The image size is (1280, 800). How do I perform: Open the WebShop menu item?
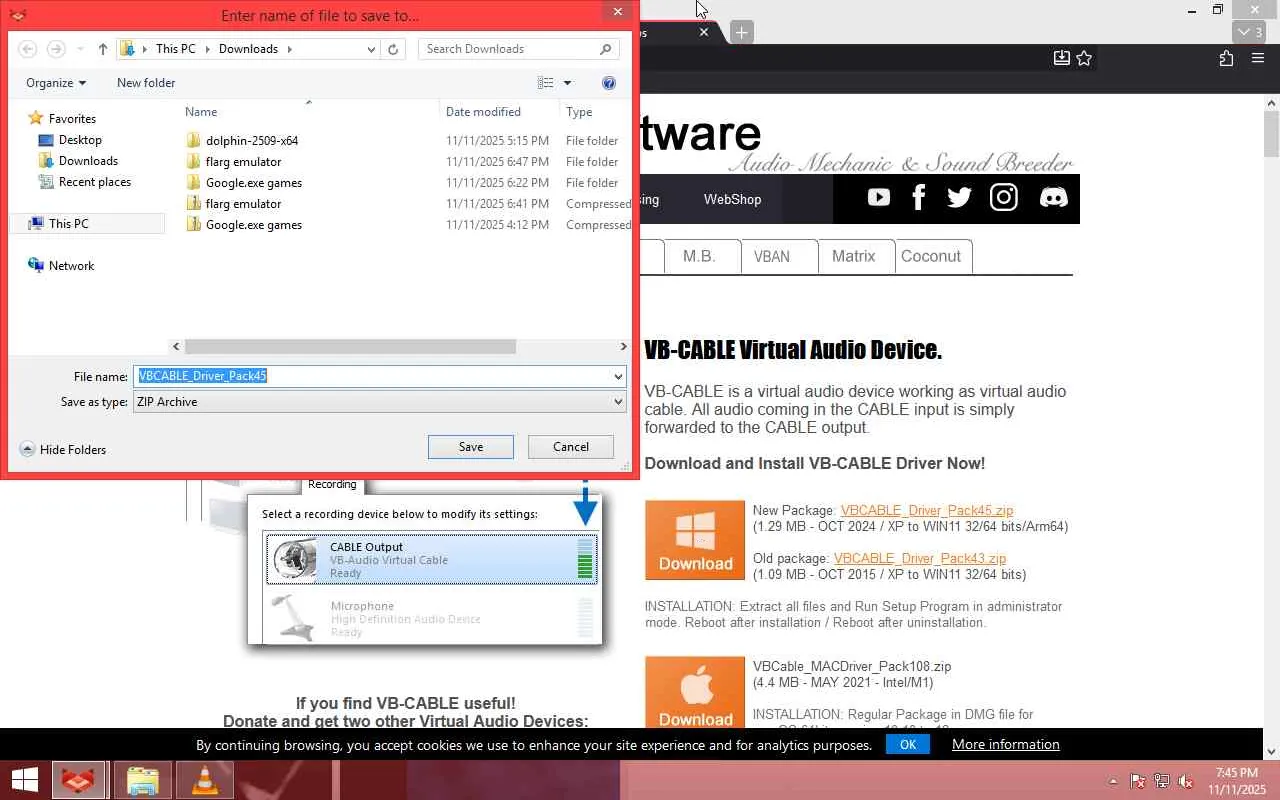732,199
